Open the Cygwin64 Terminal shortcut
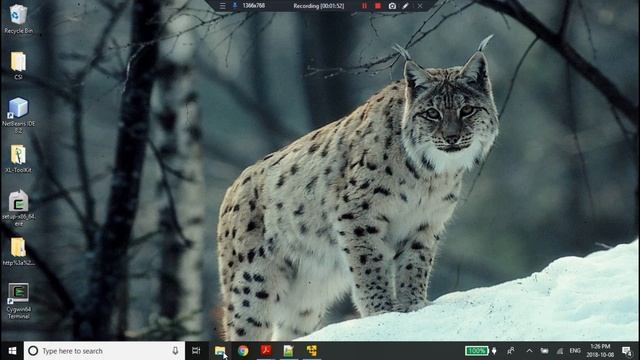The height and width of the screenshot is (360, 640). 18,301
